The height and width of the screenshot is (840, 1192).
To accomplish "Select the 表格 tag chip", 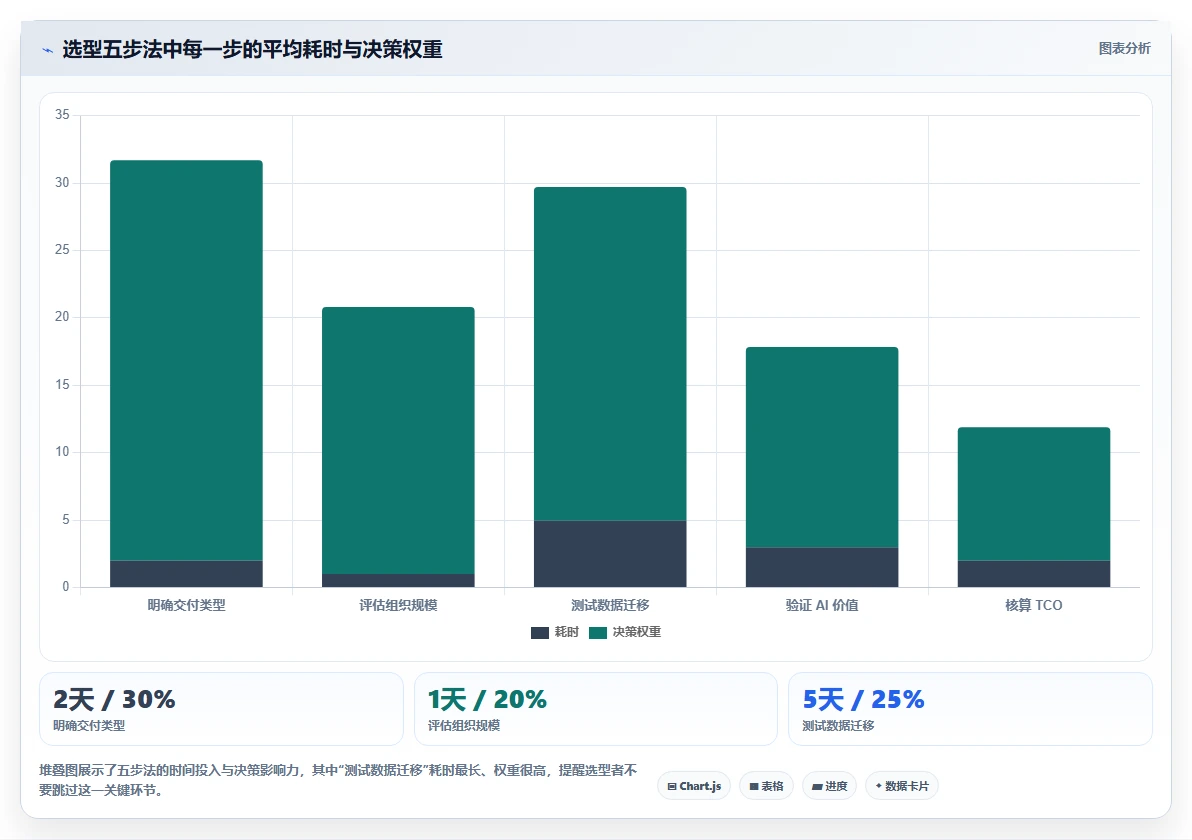I will [766, 786].
